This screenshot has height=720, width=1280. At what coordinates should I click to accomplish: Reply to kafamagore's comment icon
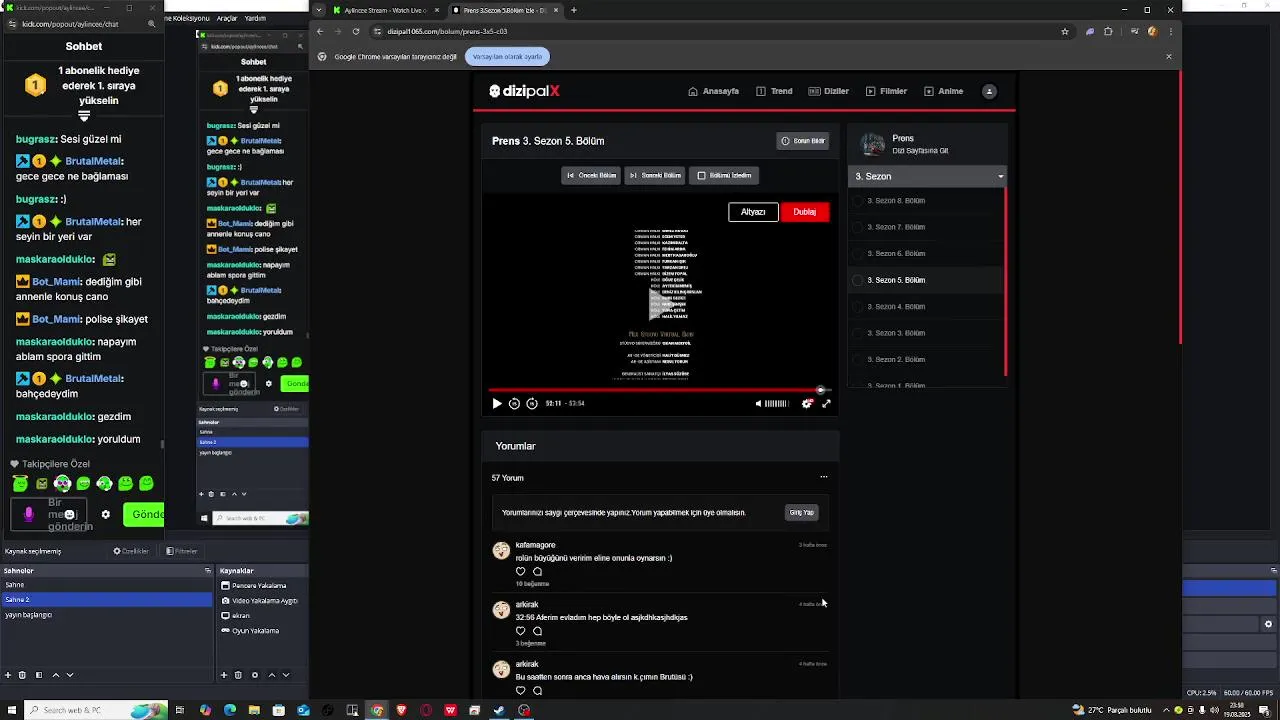tap(537, 572)
